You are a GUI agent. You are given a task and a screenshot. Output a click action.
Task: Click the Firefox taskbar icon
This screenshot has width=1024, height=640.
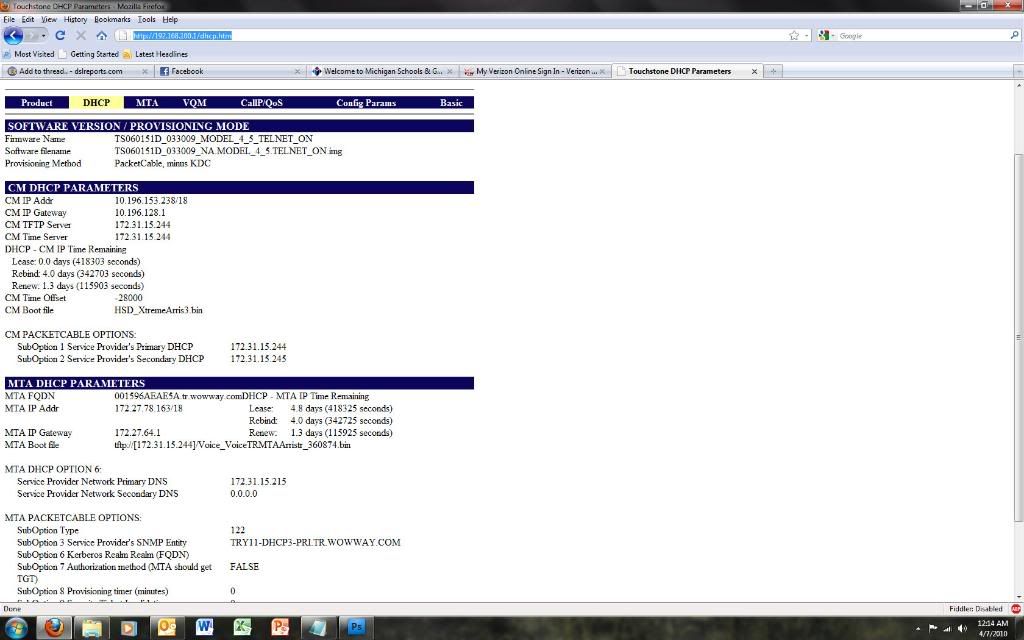pyautogui.click(x=54, y=628)
